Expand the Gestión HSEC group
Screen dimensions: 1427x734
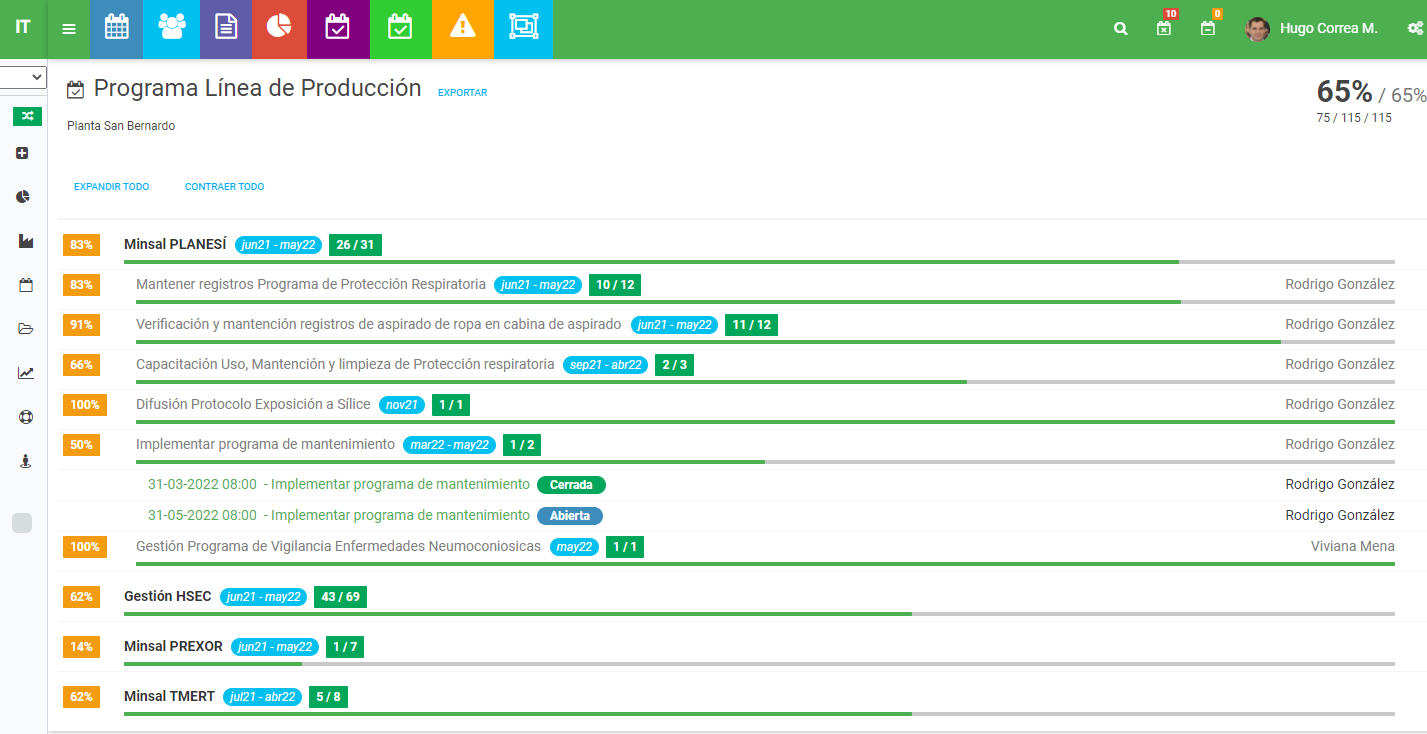click(167, 596)
